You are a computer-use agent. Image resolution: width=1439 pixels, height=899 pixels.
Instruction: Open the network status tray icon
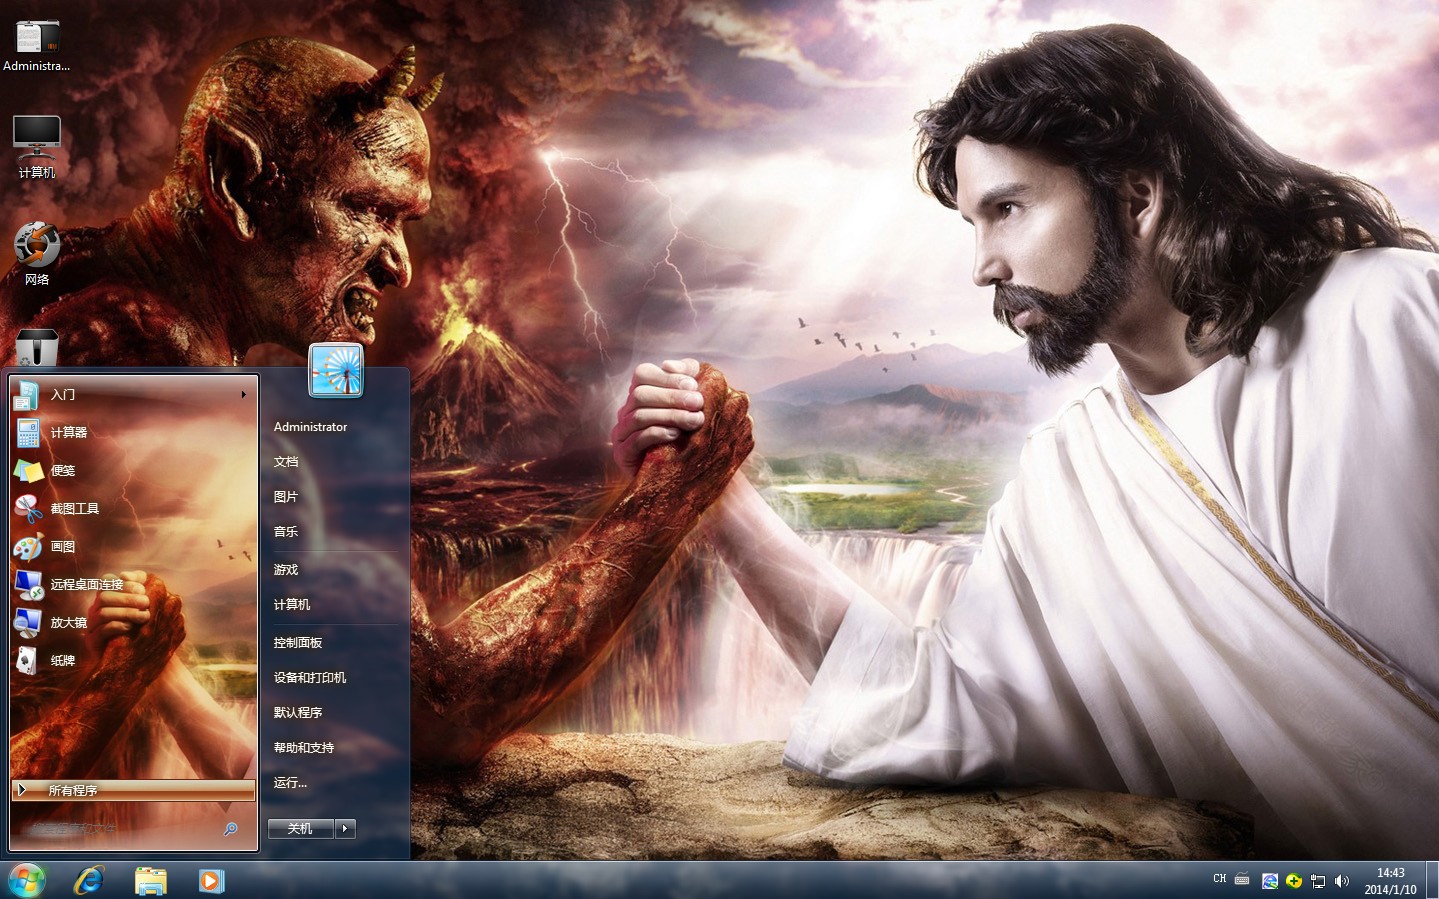[x=1318, y=881]
